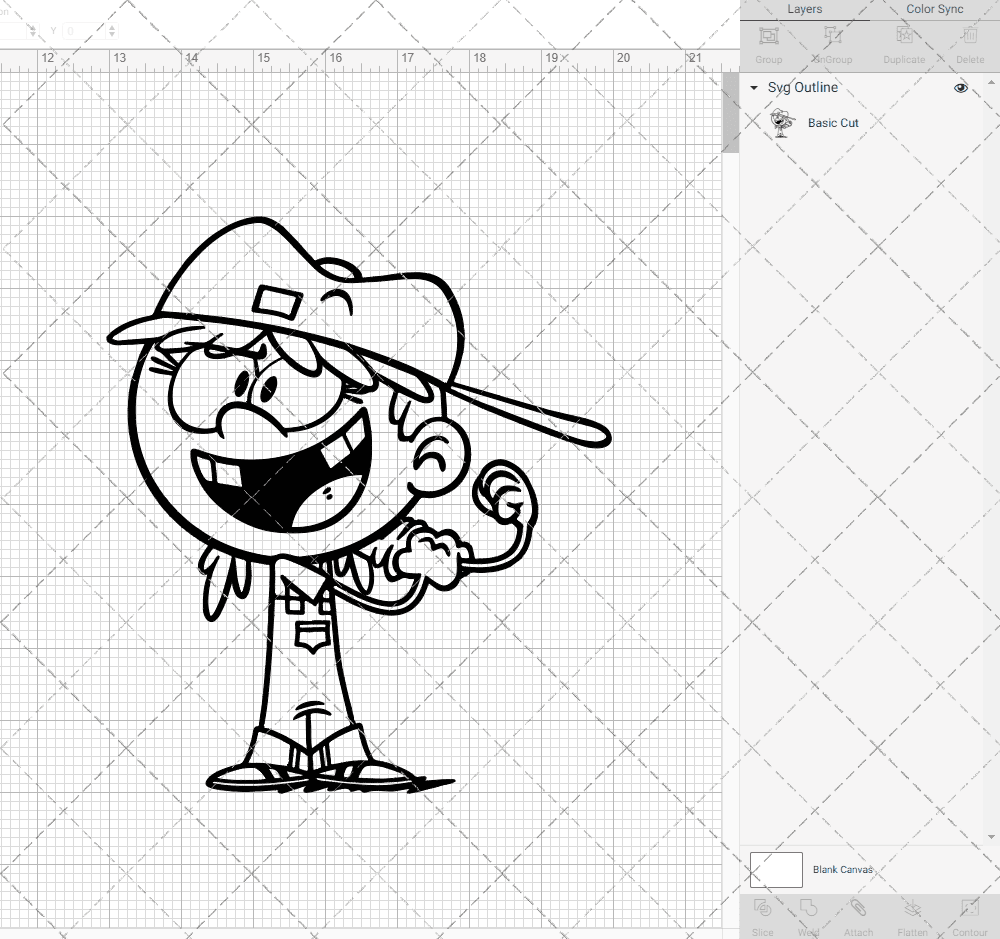Switch to the Color Sync tab
Screen dimensions: 1000x939
click(x=934, y=9)
